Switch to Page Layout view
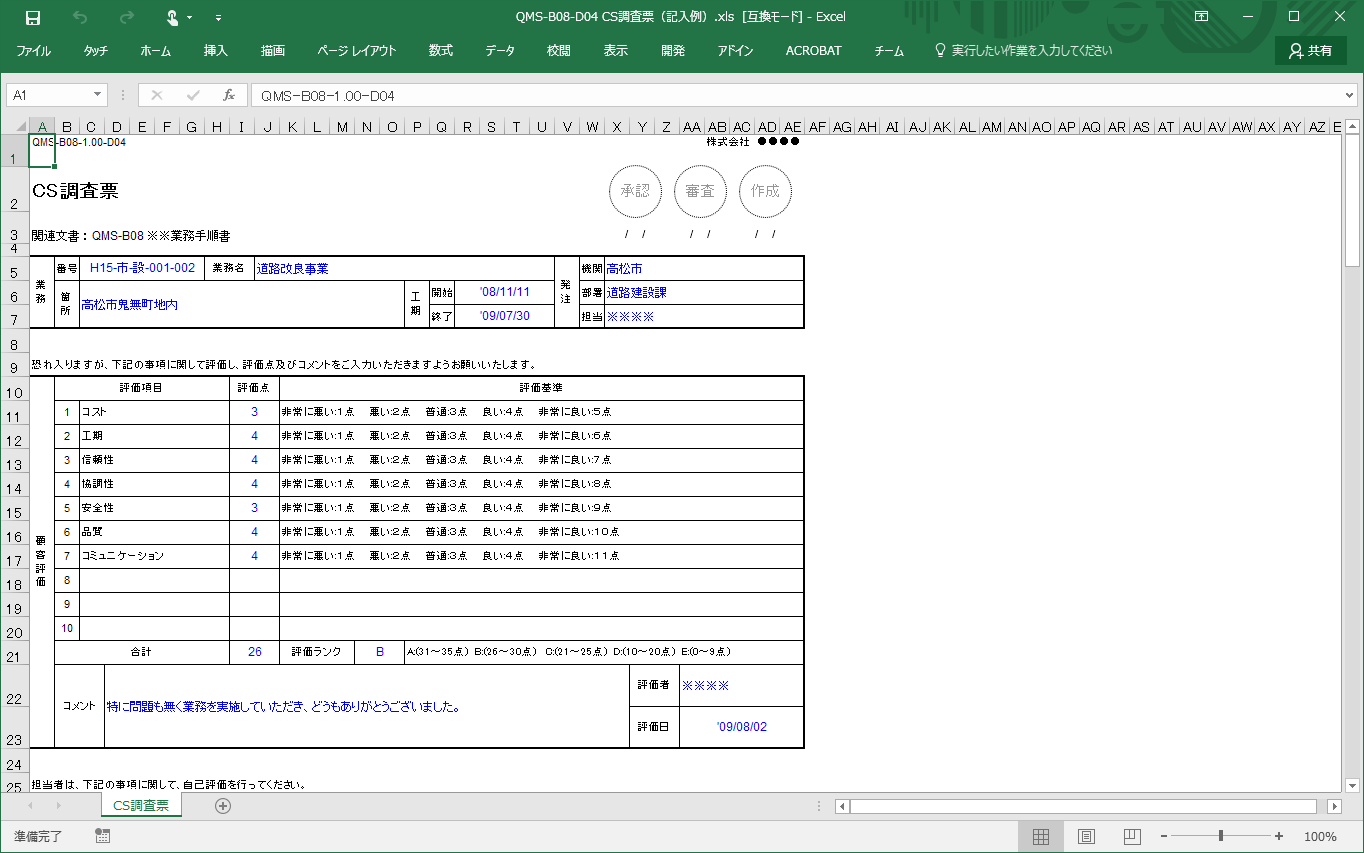The width and height of the screenshot is (1364, 853). pyautogui.click(x=1086, y=836)
